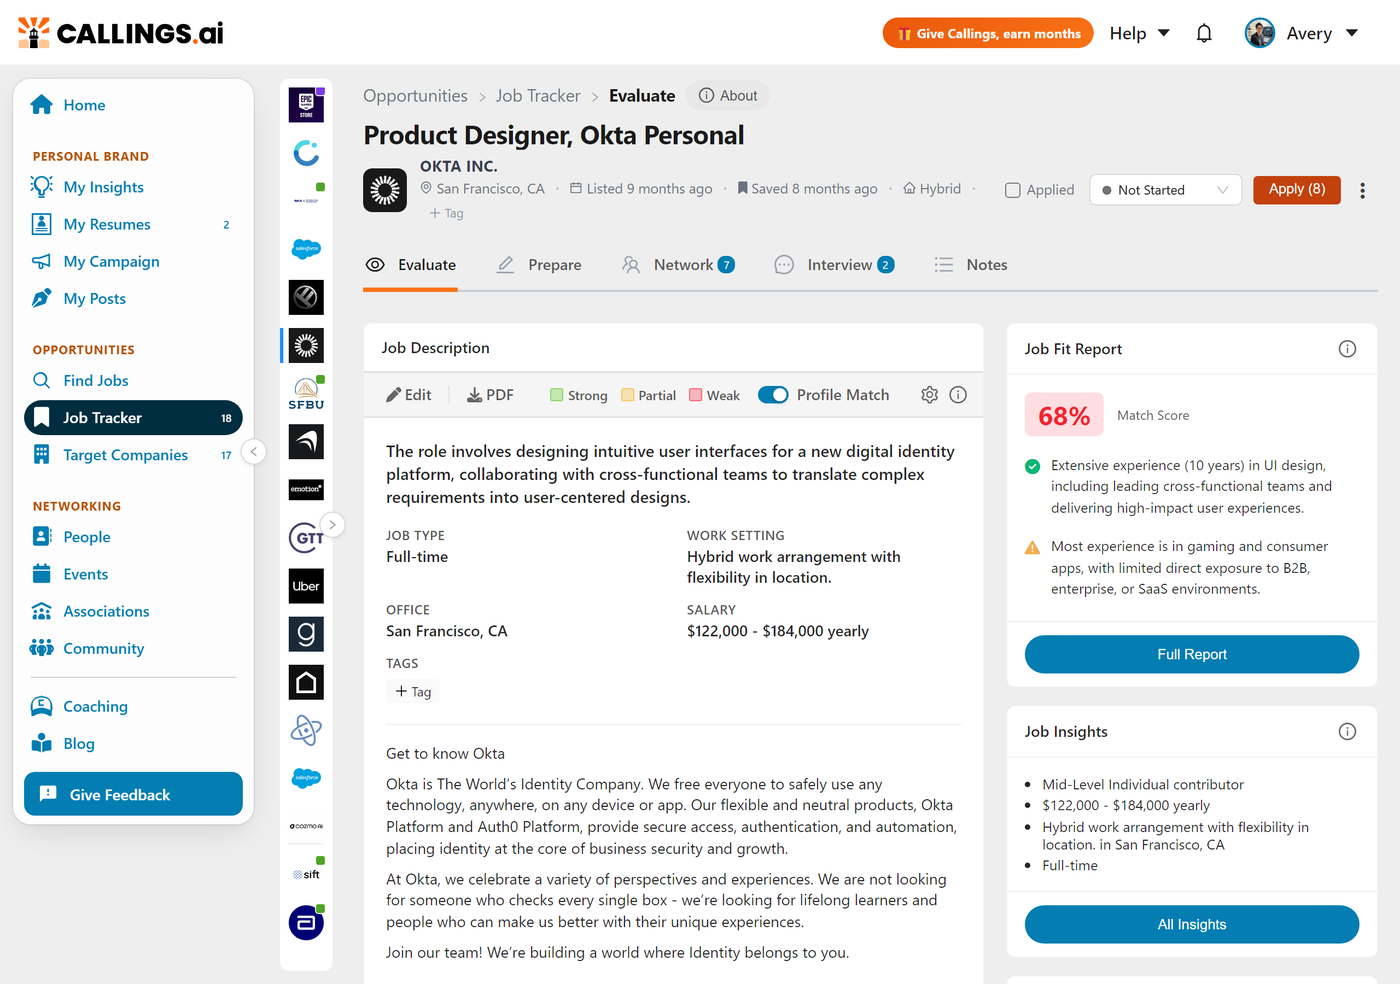Click the Job Fit Report info icon
The height and width of the screenshot is (984, 1400).
point(1347,349)
